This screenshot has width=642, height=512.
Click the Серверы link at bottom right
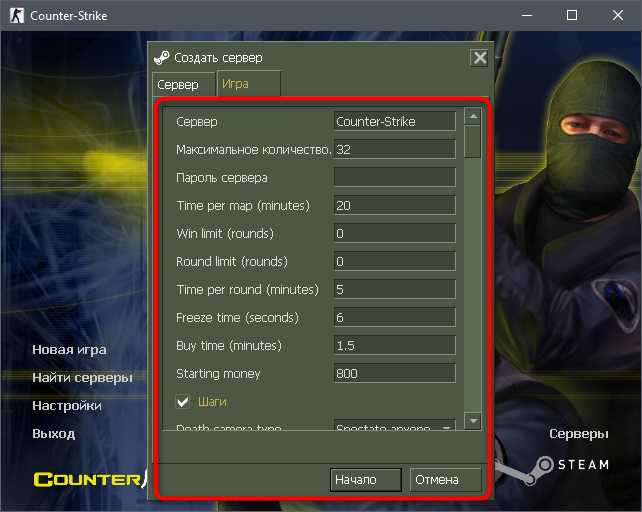pos(579,433)
